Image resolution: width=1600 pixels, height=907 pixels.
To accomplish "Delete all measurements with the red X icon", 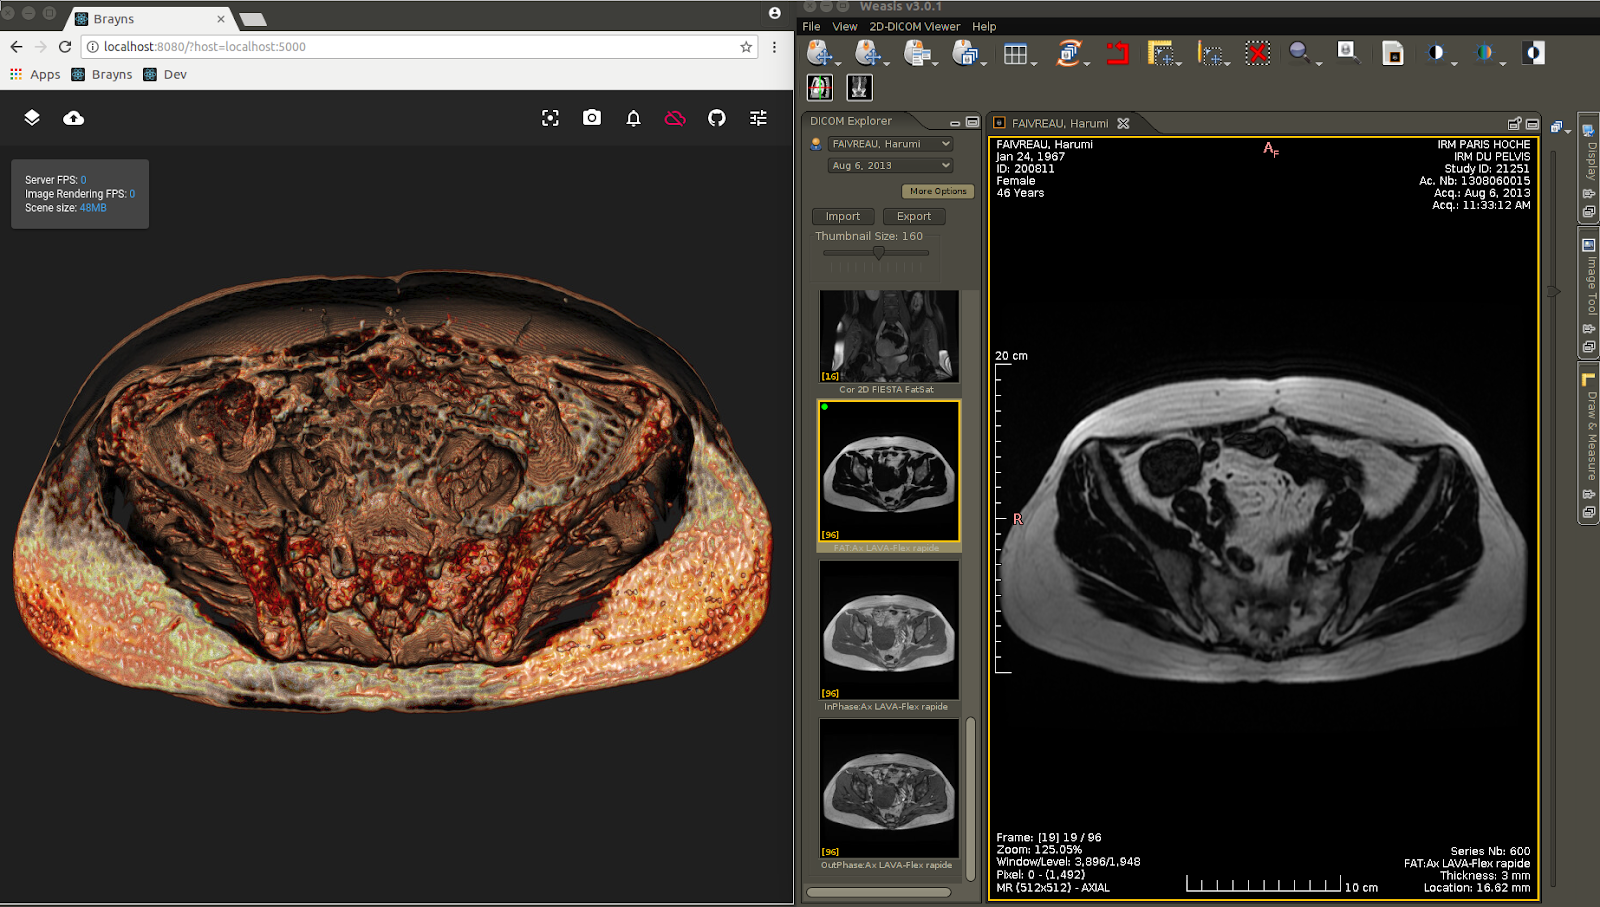I will [x=1257, y=53].
